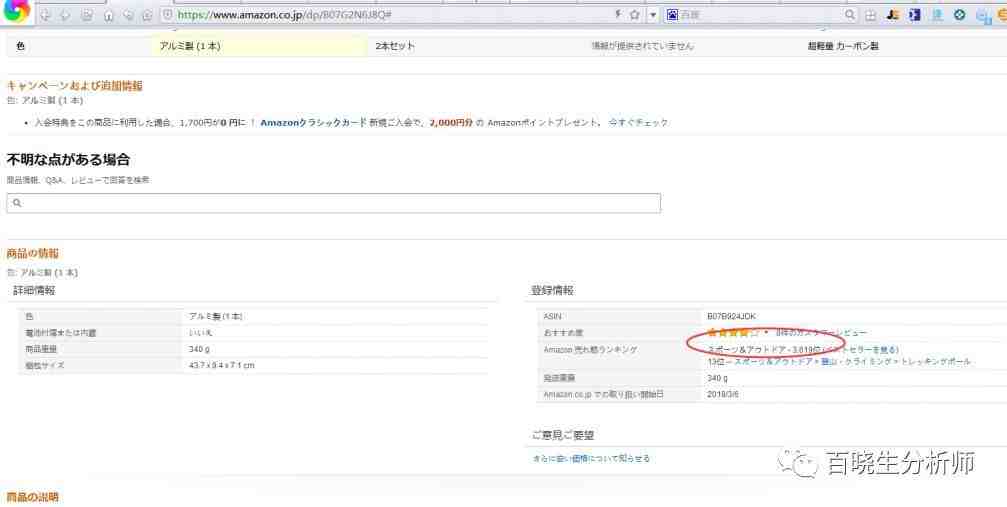This screenshot has width=1007, height=507.
Task: Click the colorful browser logo icon
Action: [17, 10]
